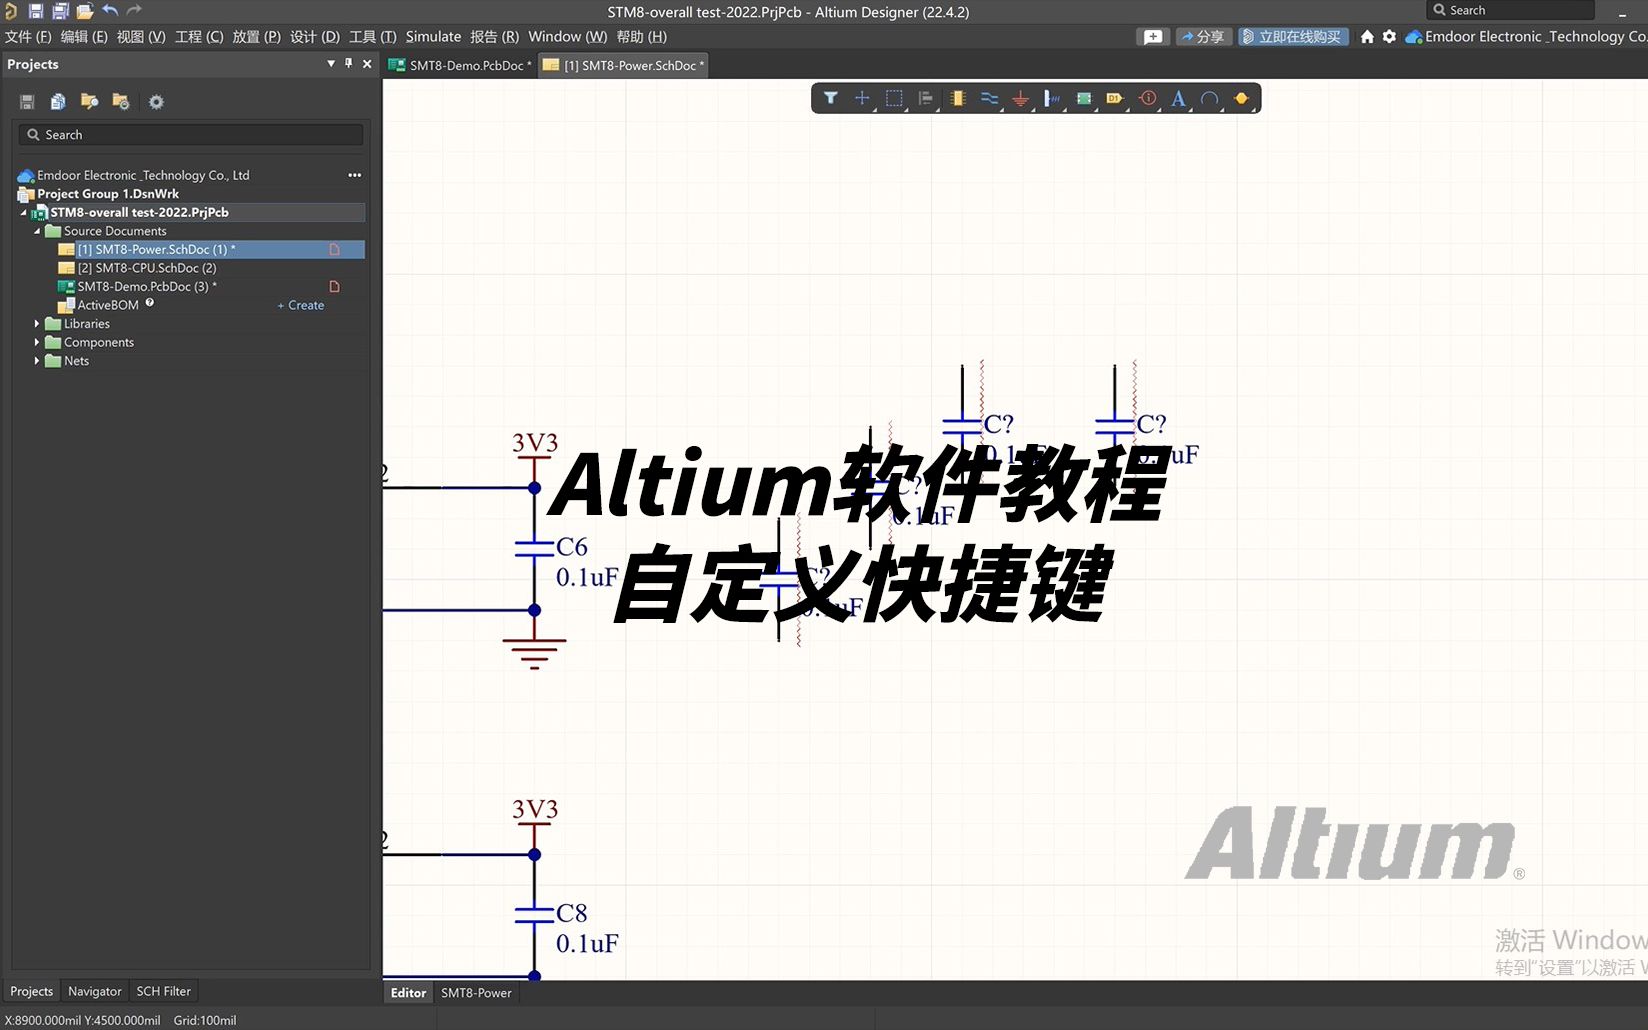1648x1030 pixels.
Task: Click the Save icon in the title bar
Action: pos(36,11)
